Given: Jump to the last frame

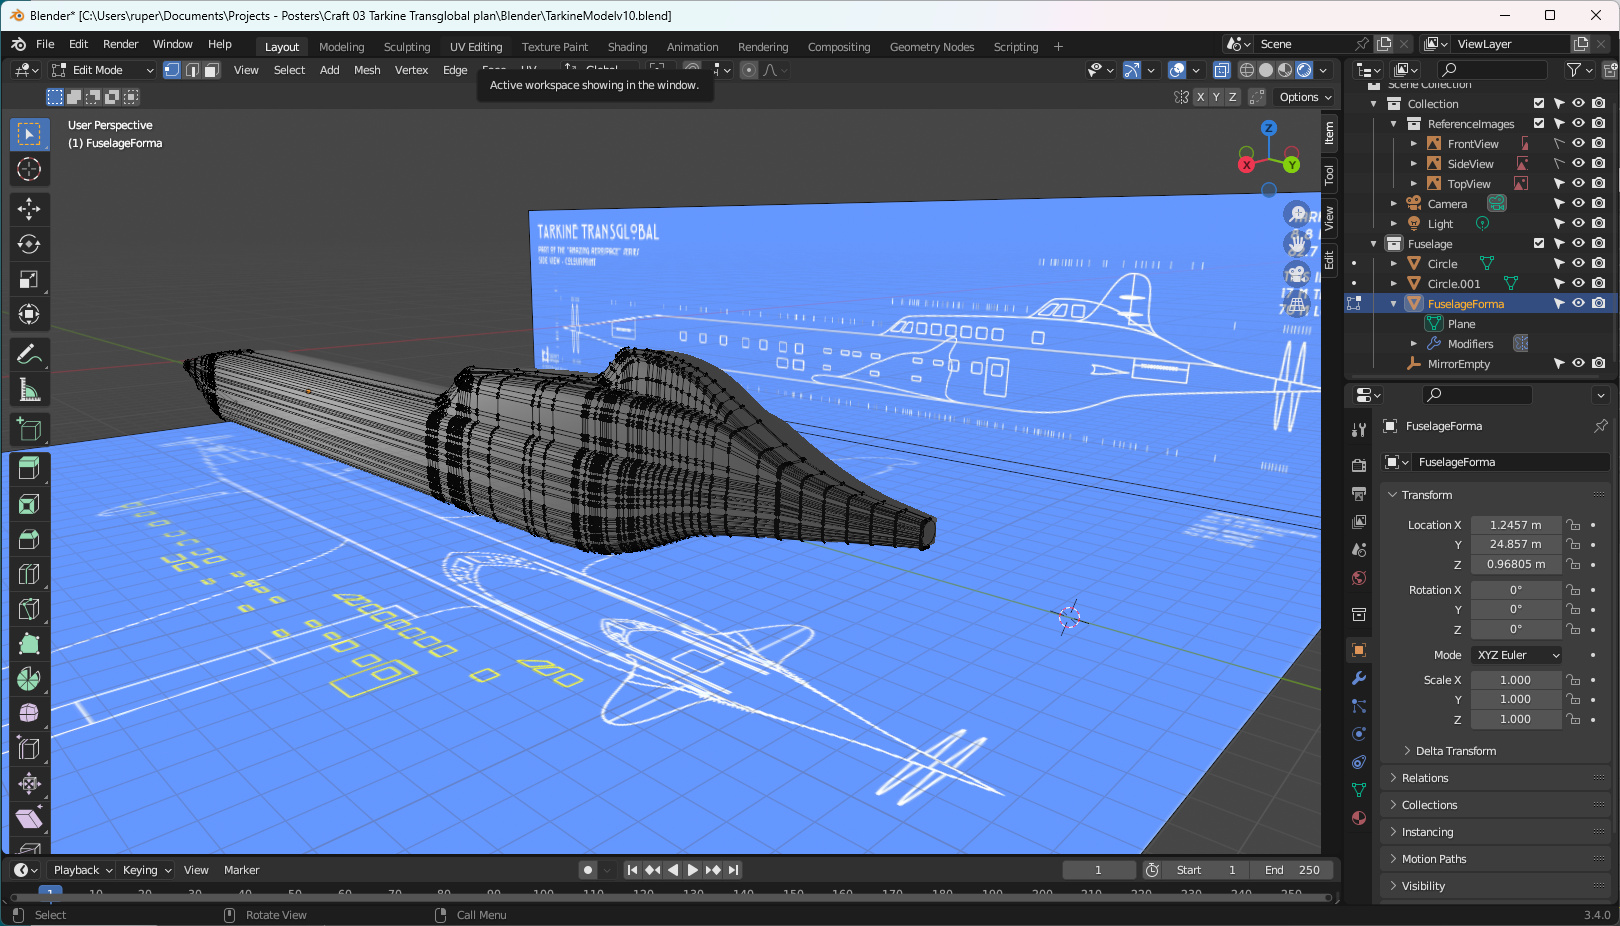Looking at the screenshot, I should coord(734,870).
